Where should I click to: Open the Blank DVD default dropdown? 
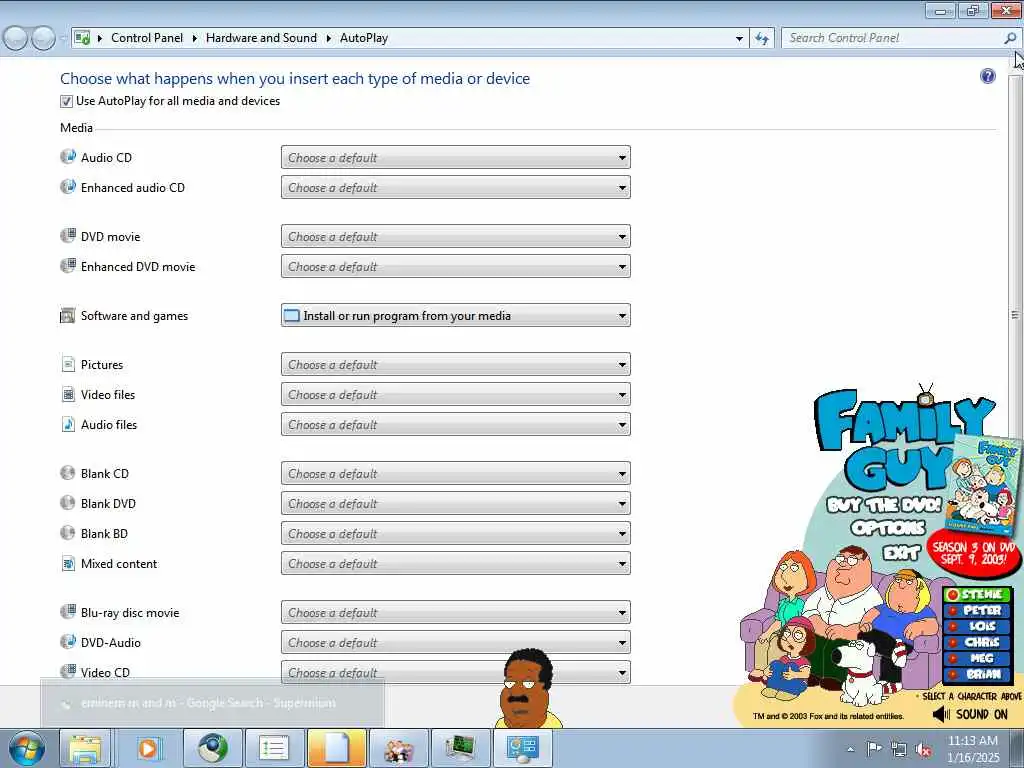pyautogui.click(x=456, y=504)
